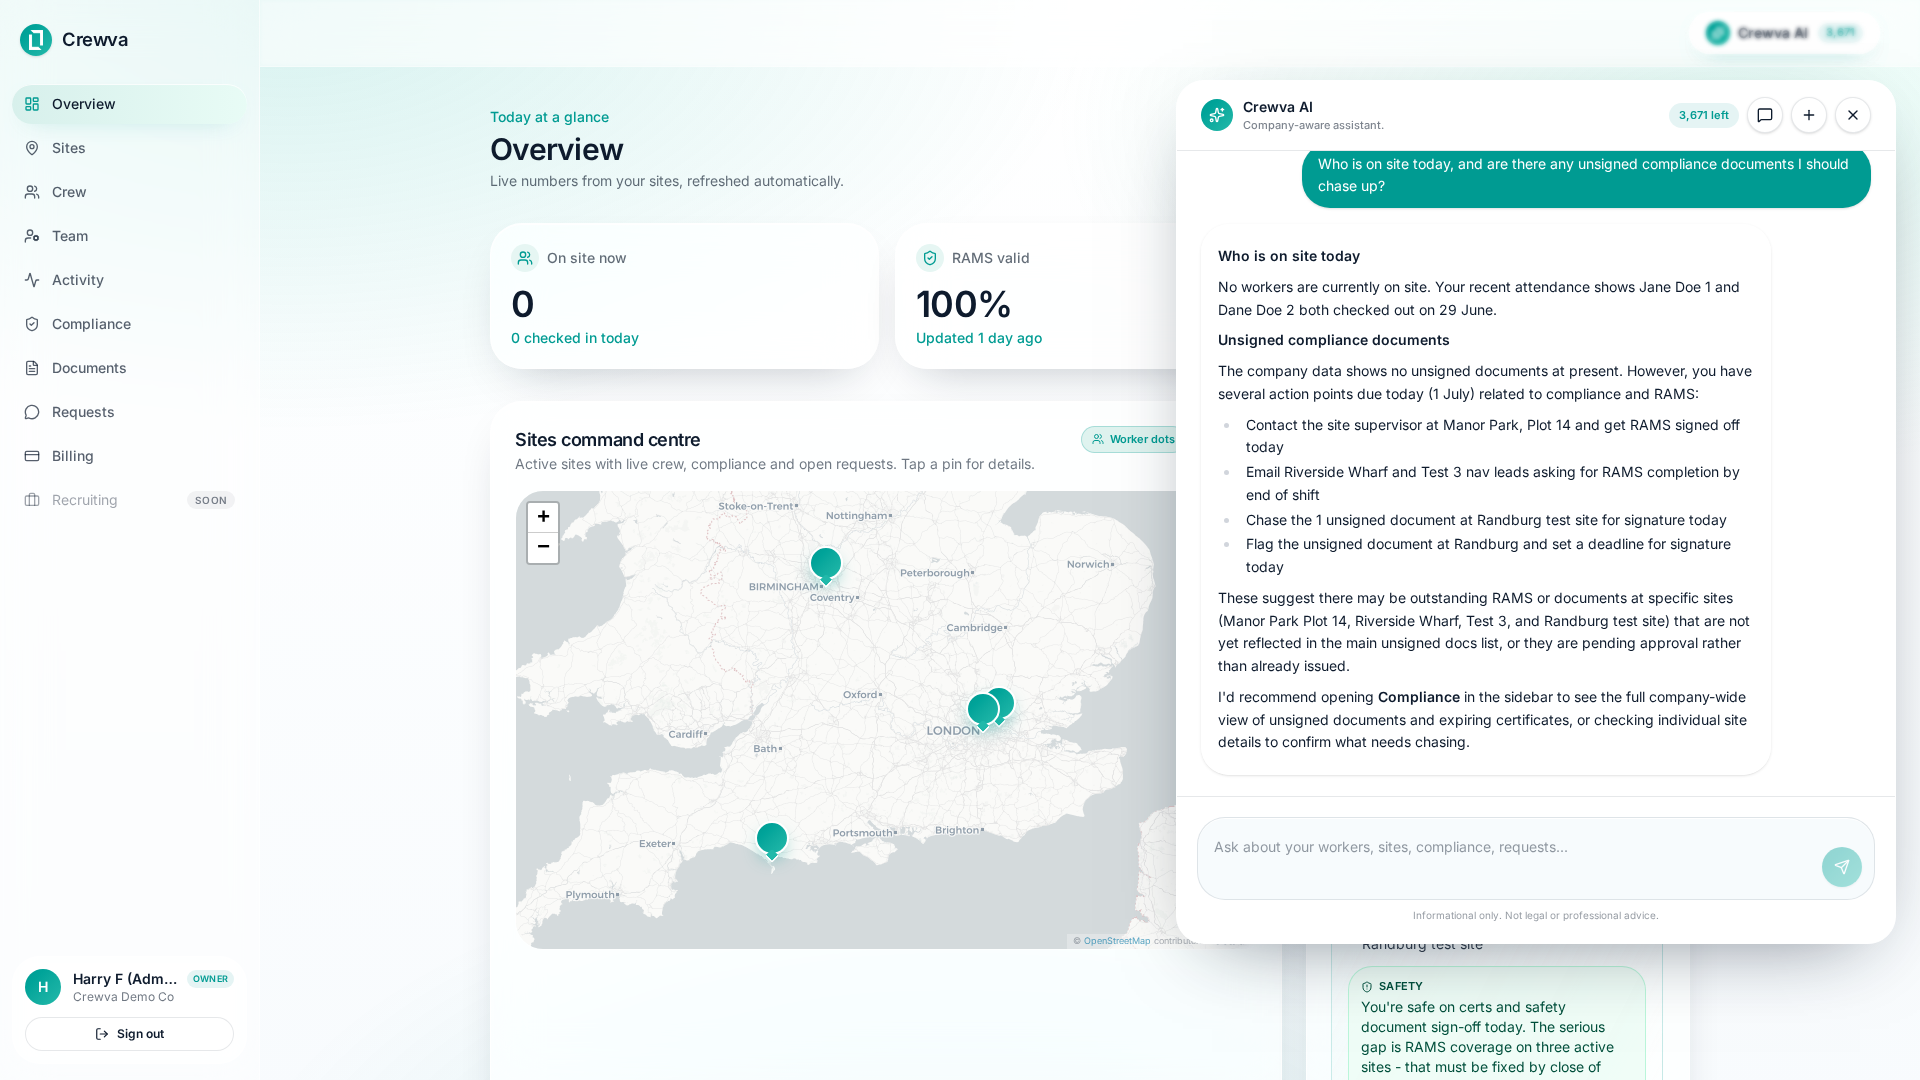The image size is (1920, 1080).
Task: Click the Crewva logo icon
Action: pos(36,40)
